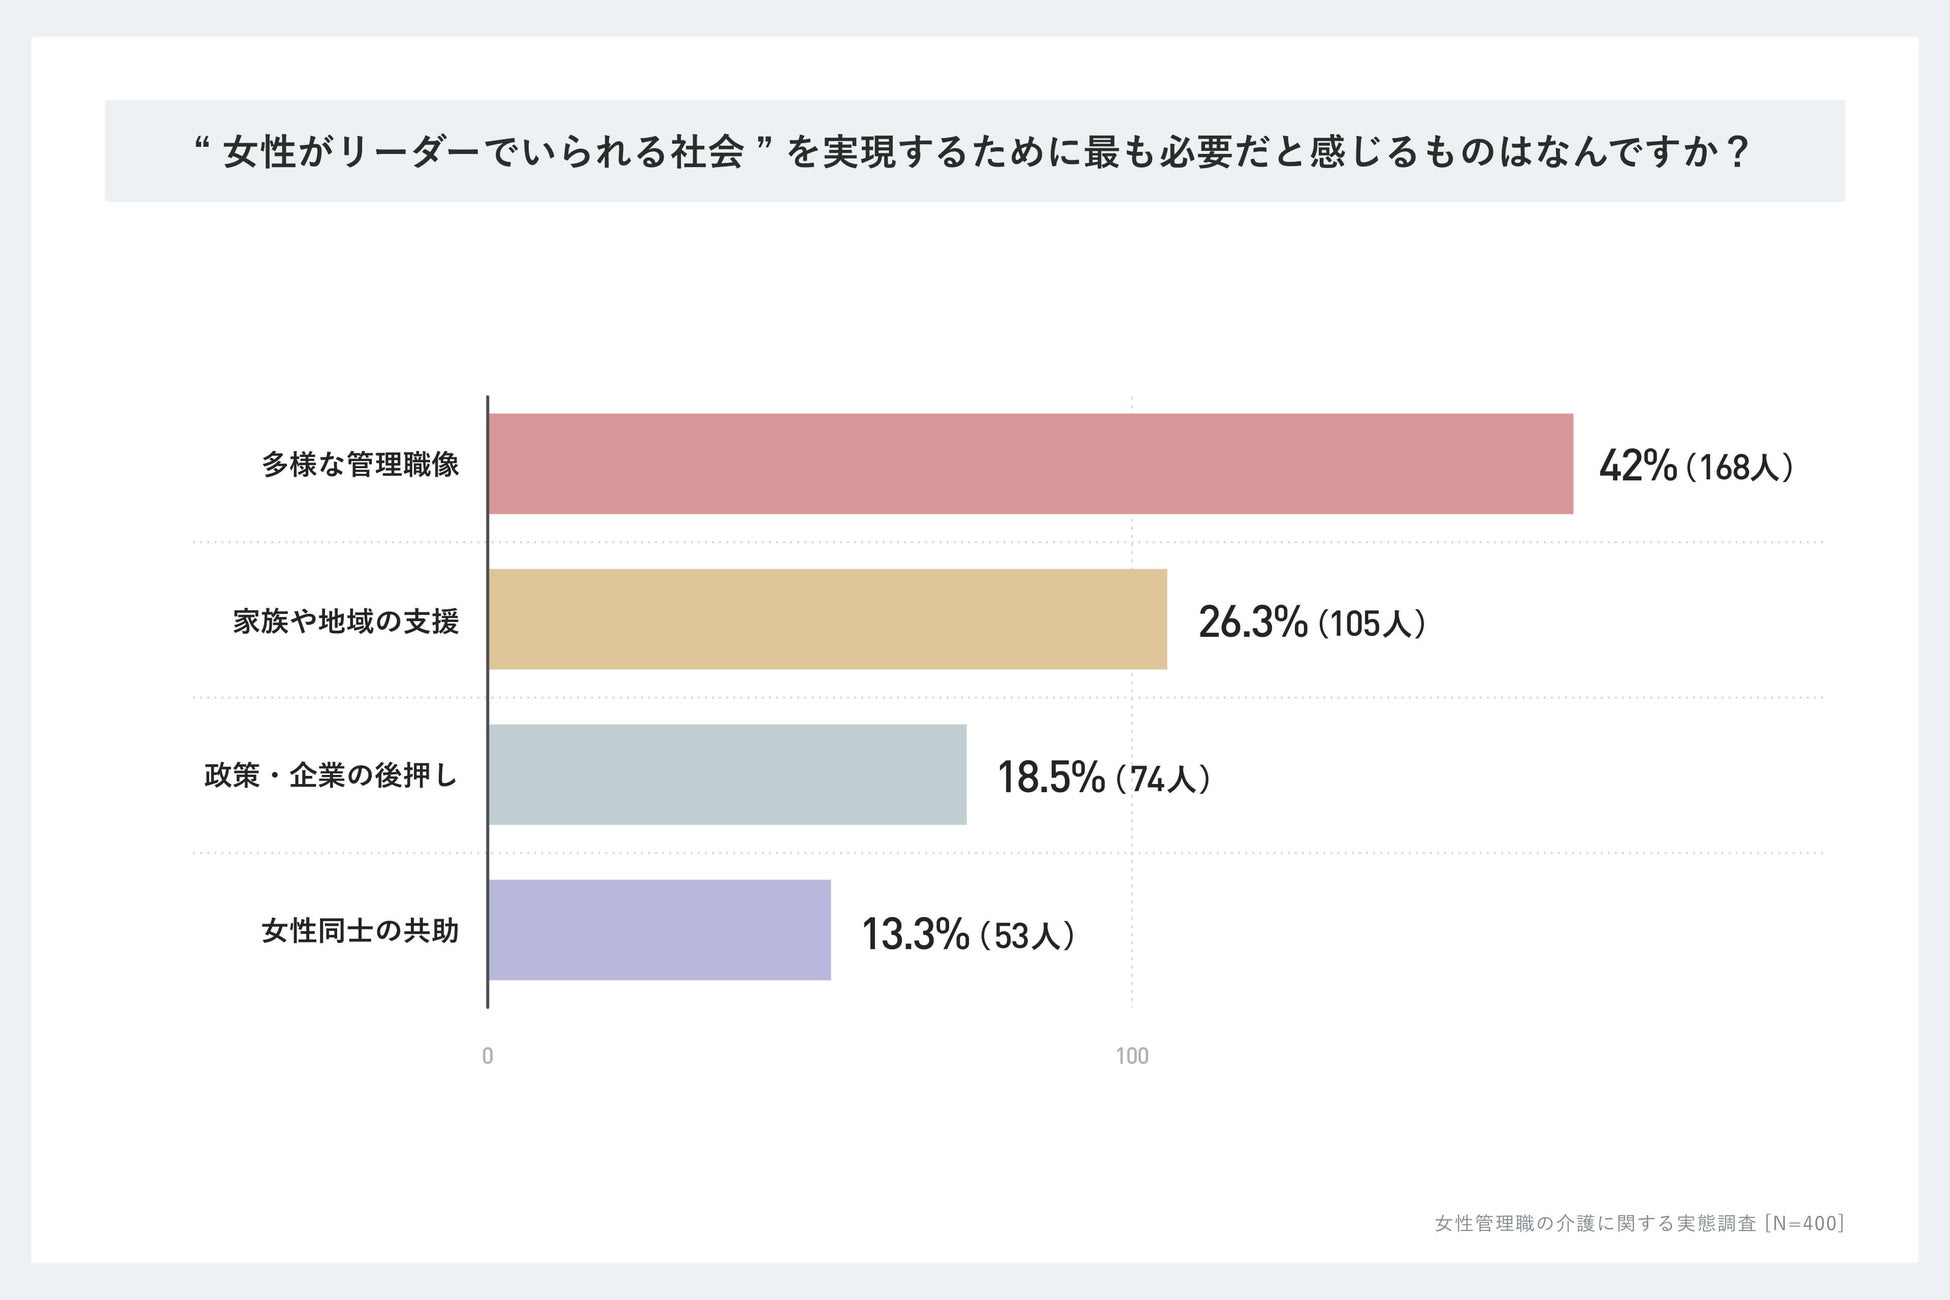This screenshot has height=1300, width=1950.
Task: Click the 女性同士の共助 category label
Action: [360, 931]
